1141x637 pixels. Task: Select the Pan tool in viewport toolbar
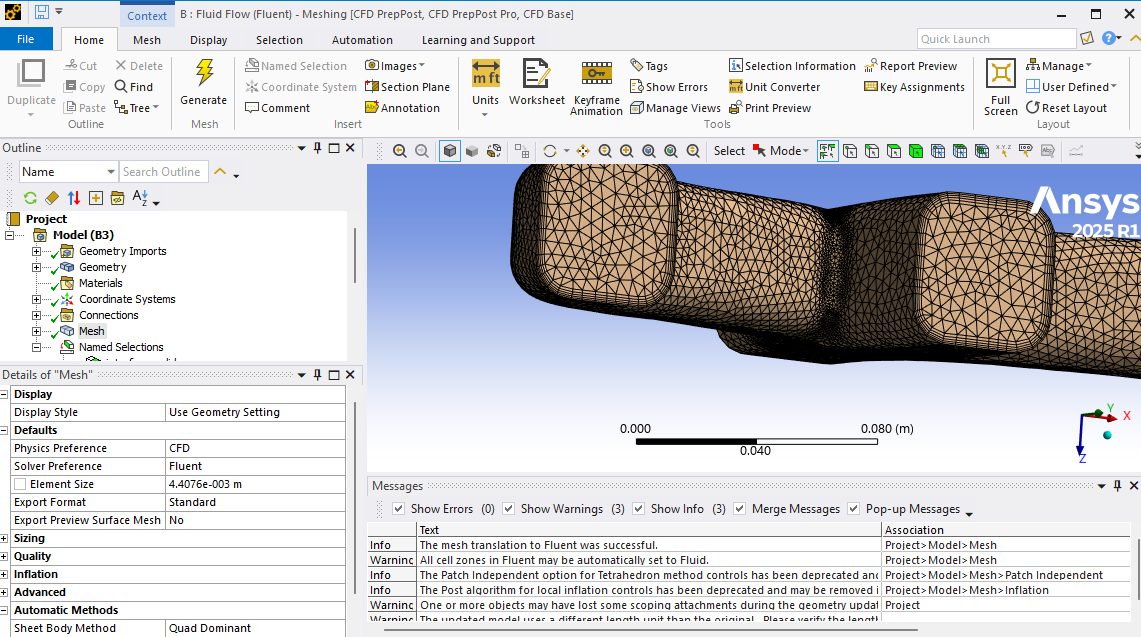tap(582, 151)
